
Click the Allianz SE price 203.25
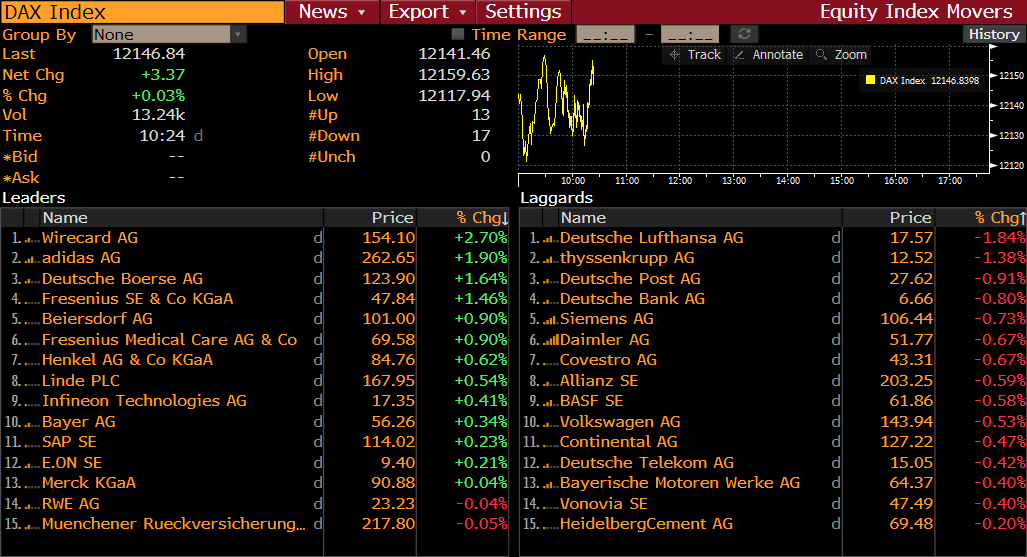coord(906,381)
